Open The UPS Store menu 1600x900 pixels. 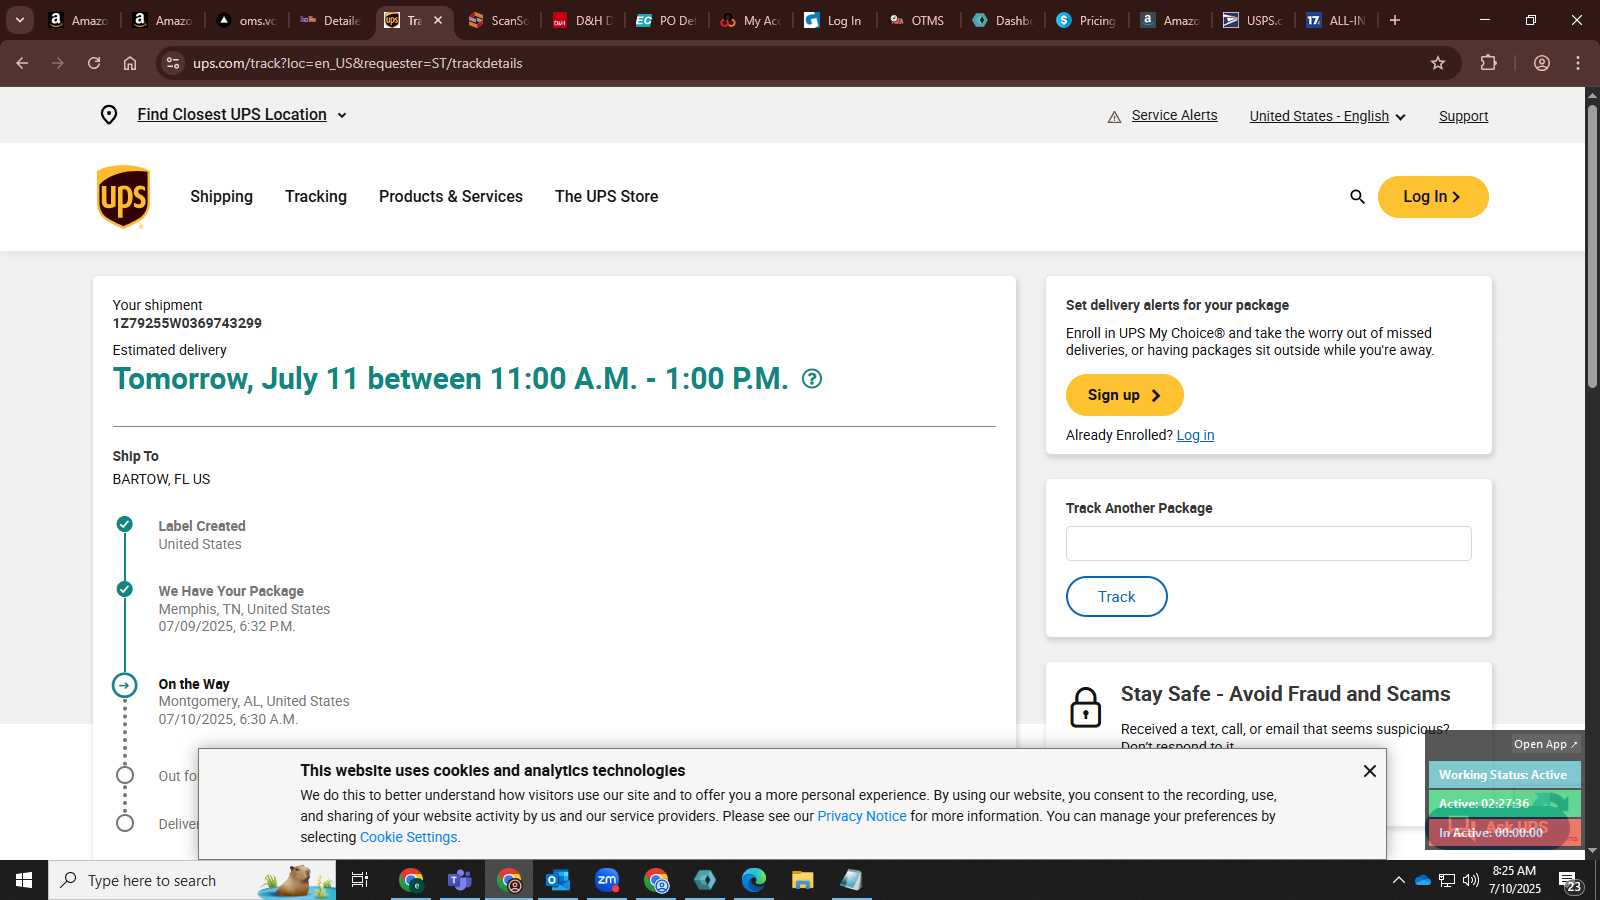pyautogui.click(x=607, y=197)
